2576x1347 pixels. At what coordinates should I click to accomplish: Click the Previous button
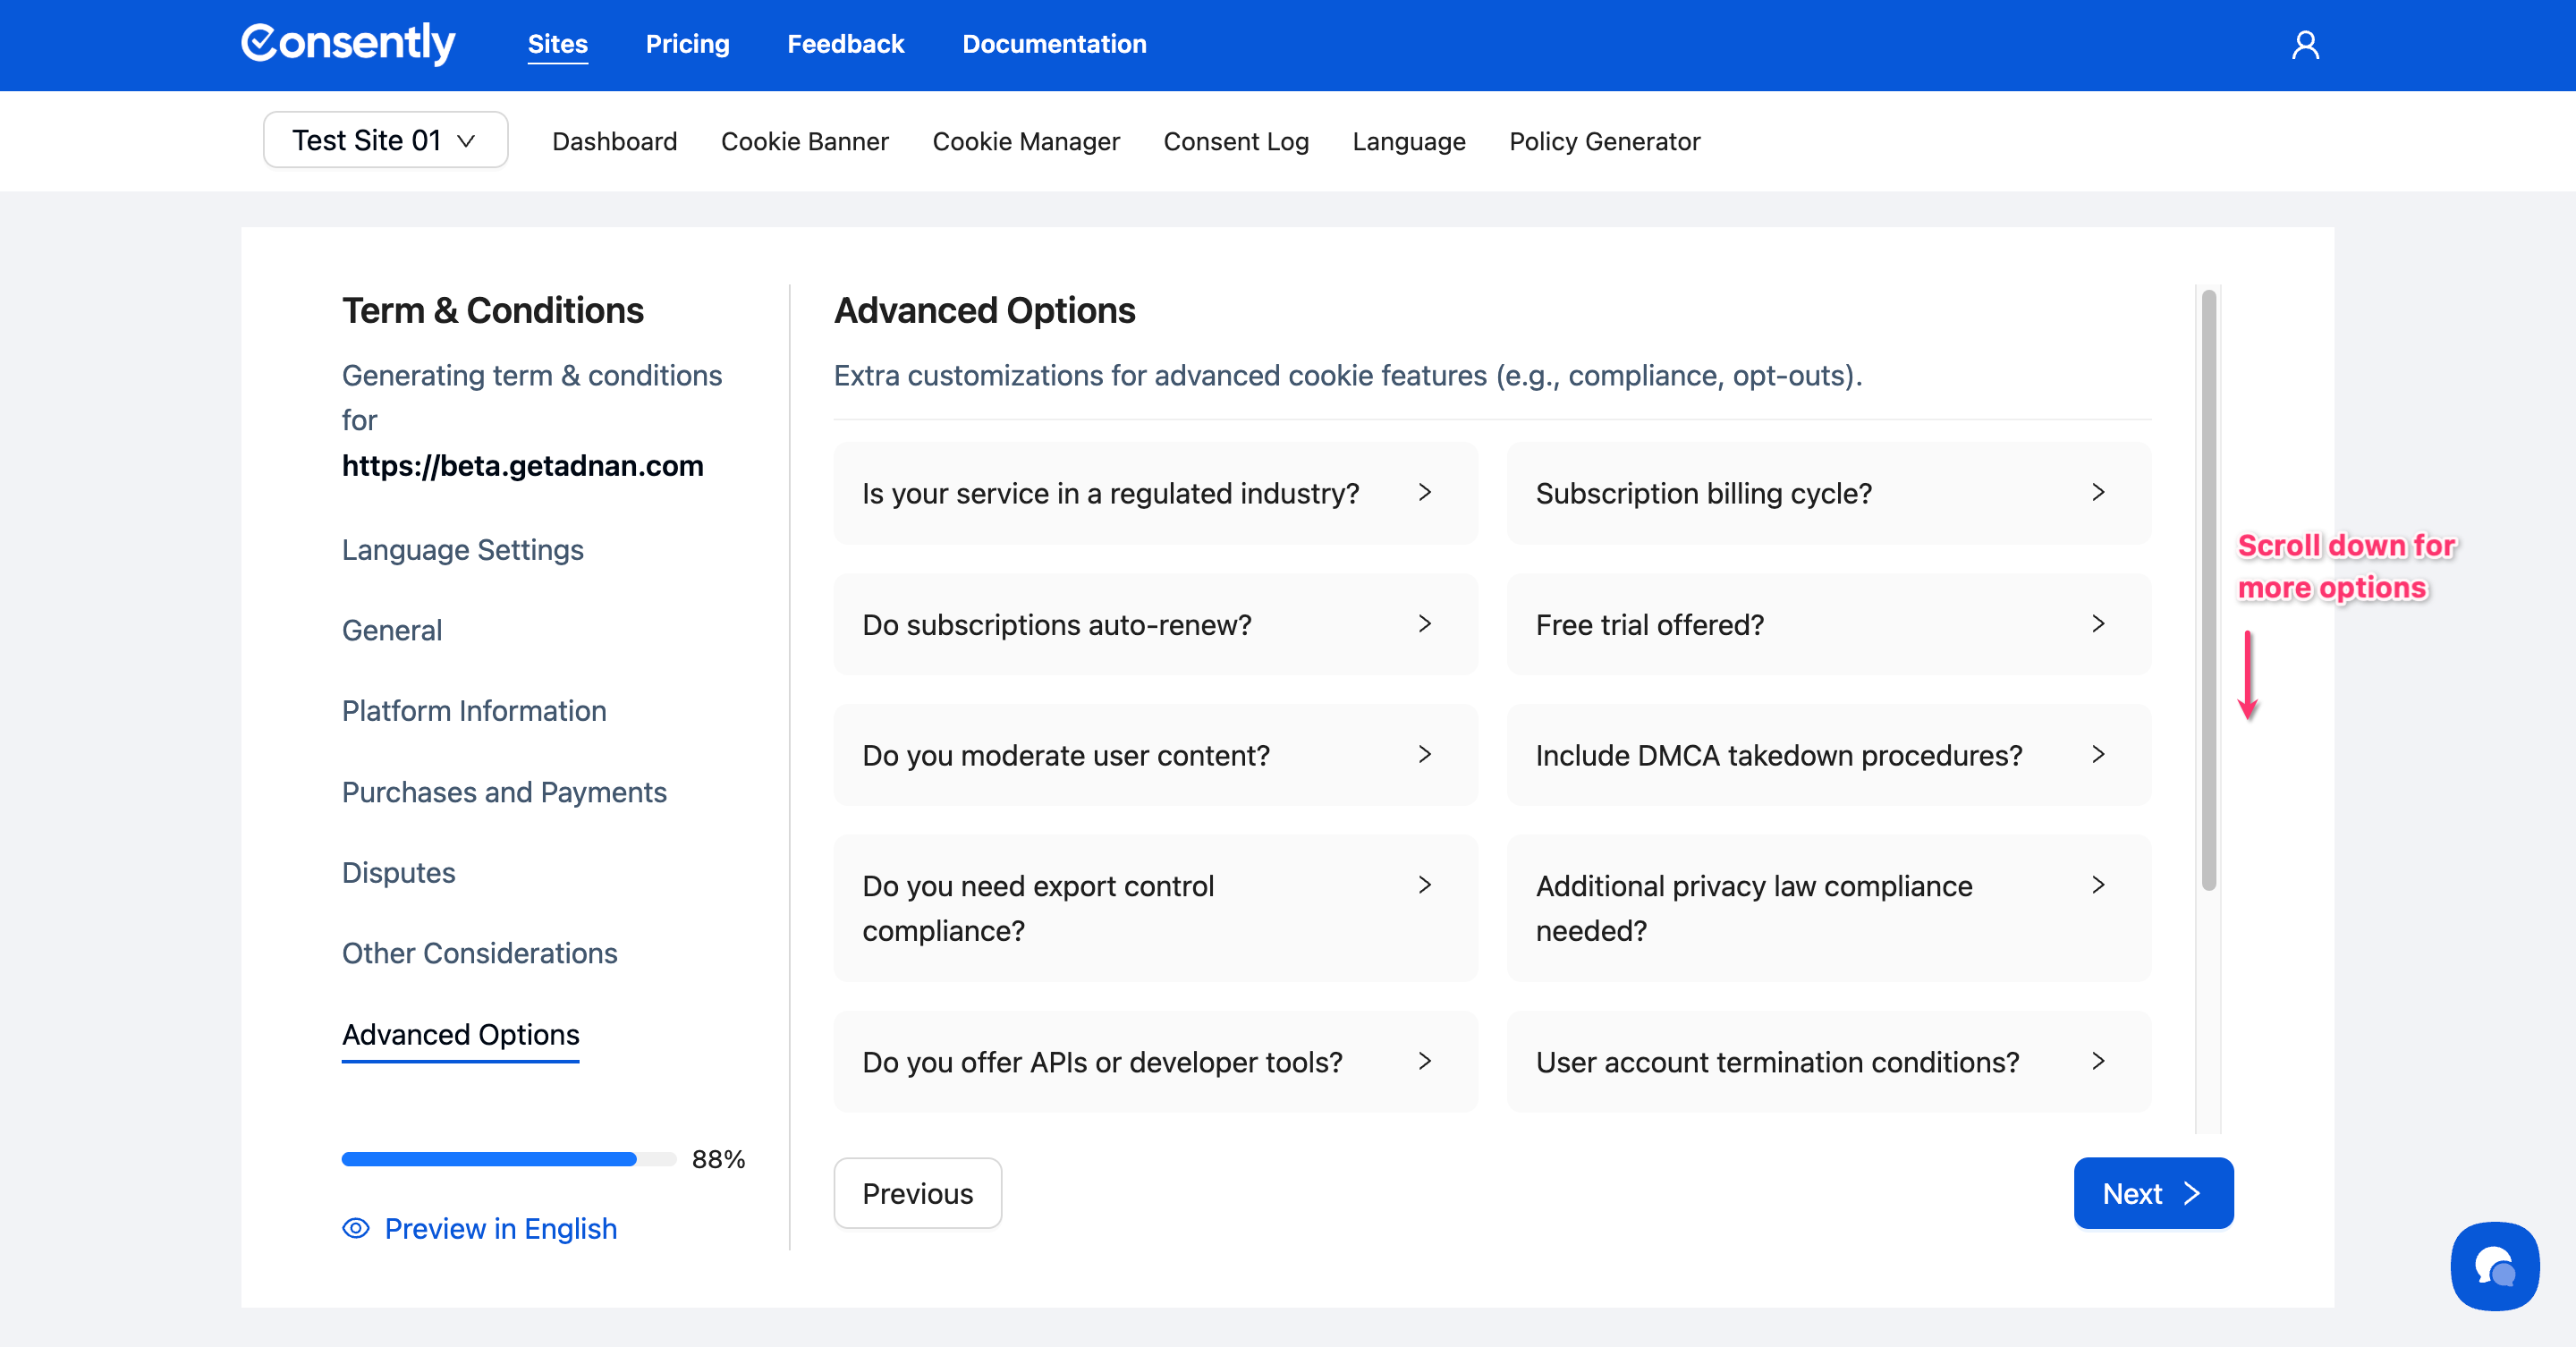tap(917, 1193)
